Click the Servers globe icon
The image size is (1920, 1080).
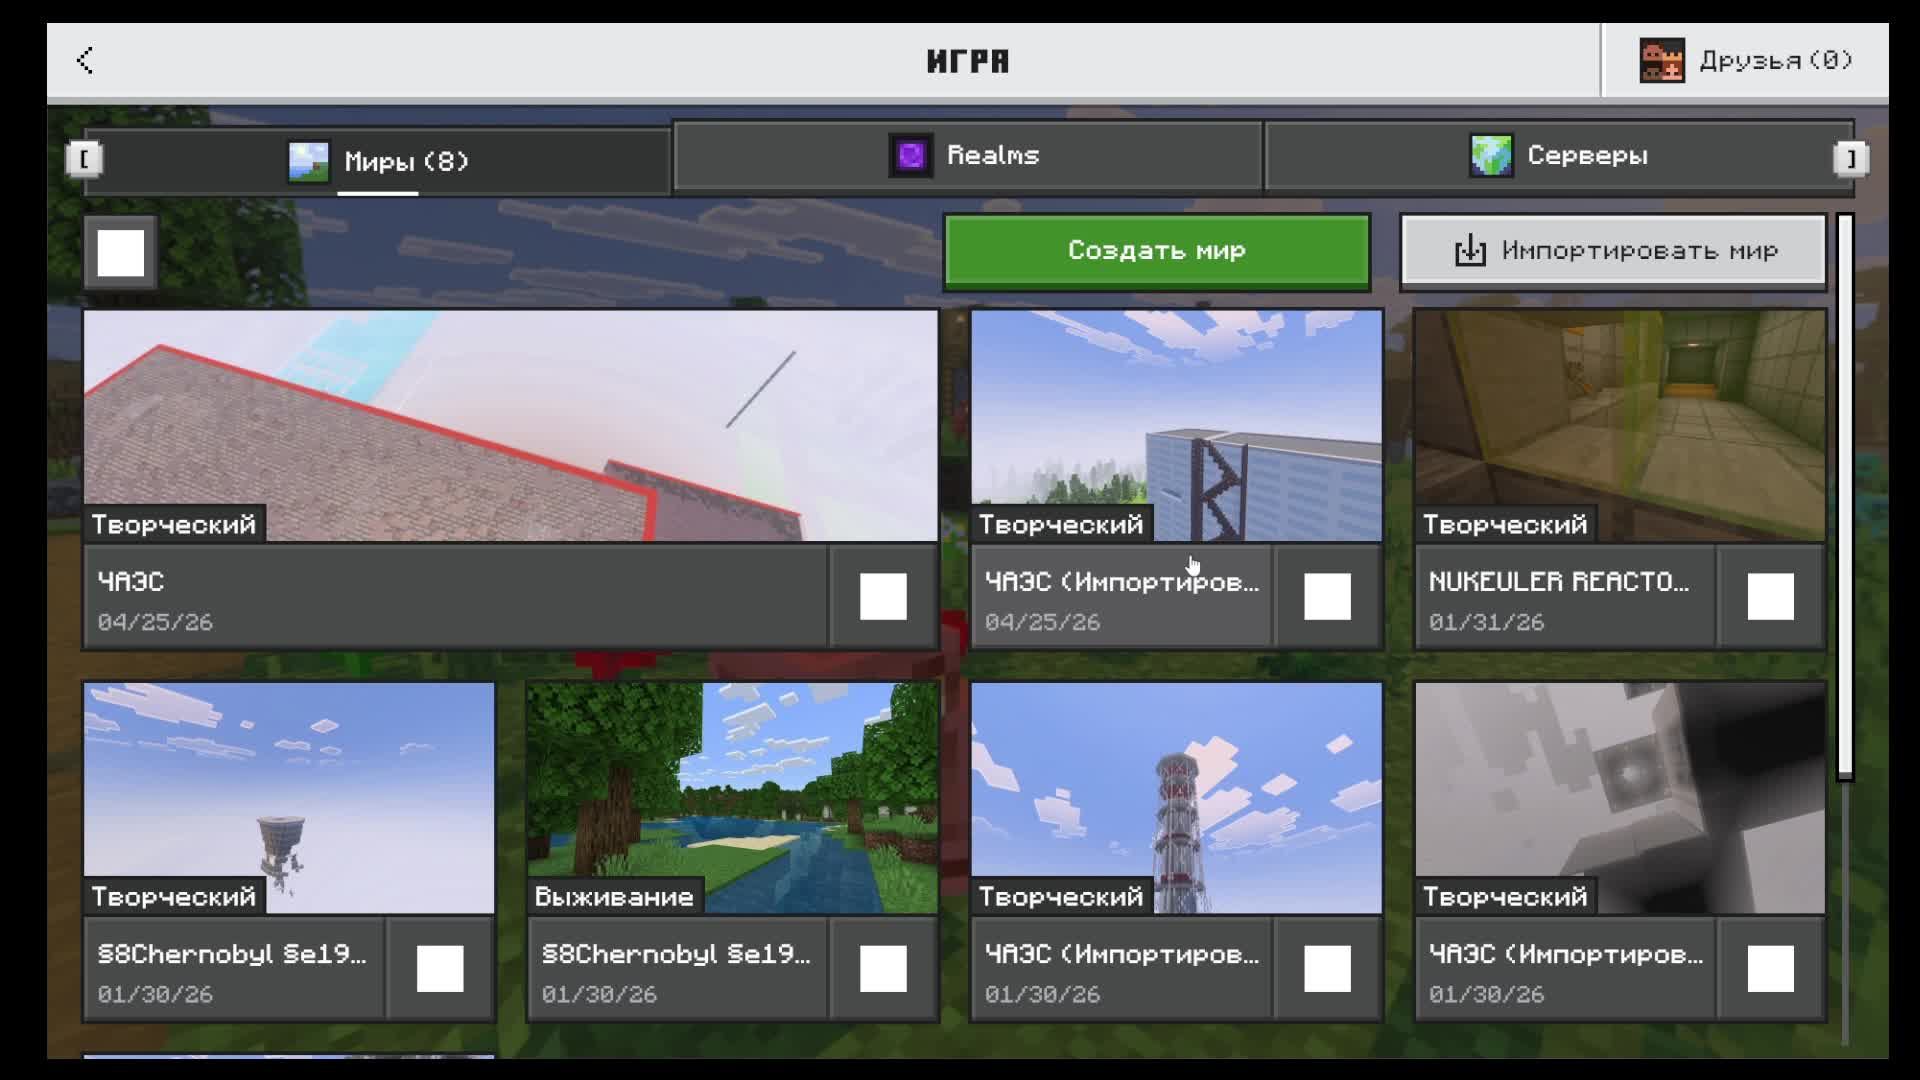1490,156
